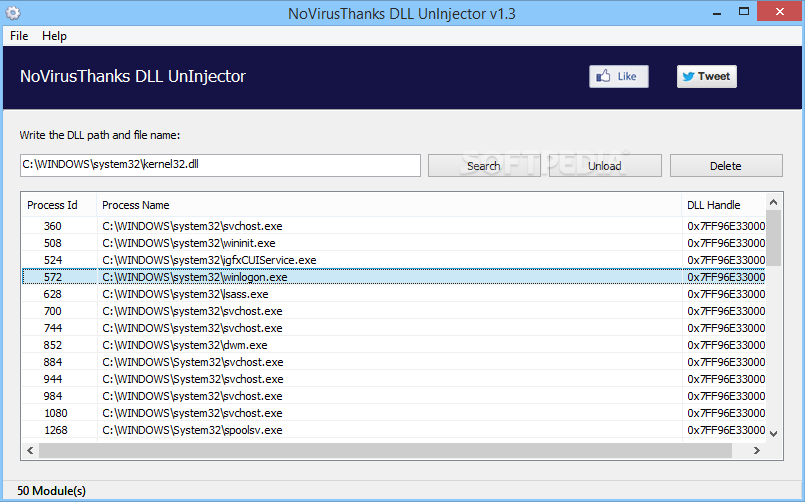The image size is (805, 502).
Task: Select the winlogon.exe process row
Action: [393, 277]
